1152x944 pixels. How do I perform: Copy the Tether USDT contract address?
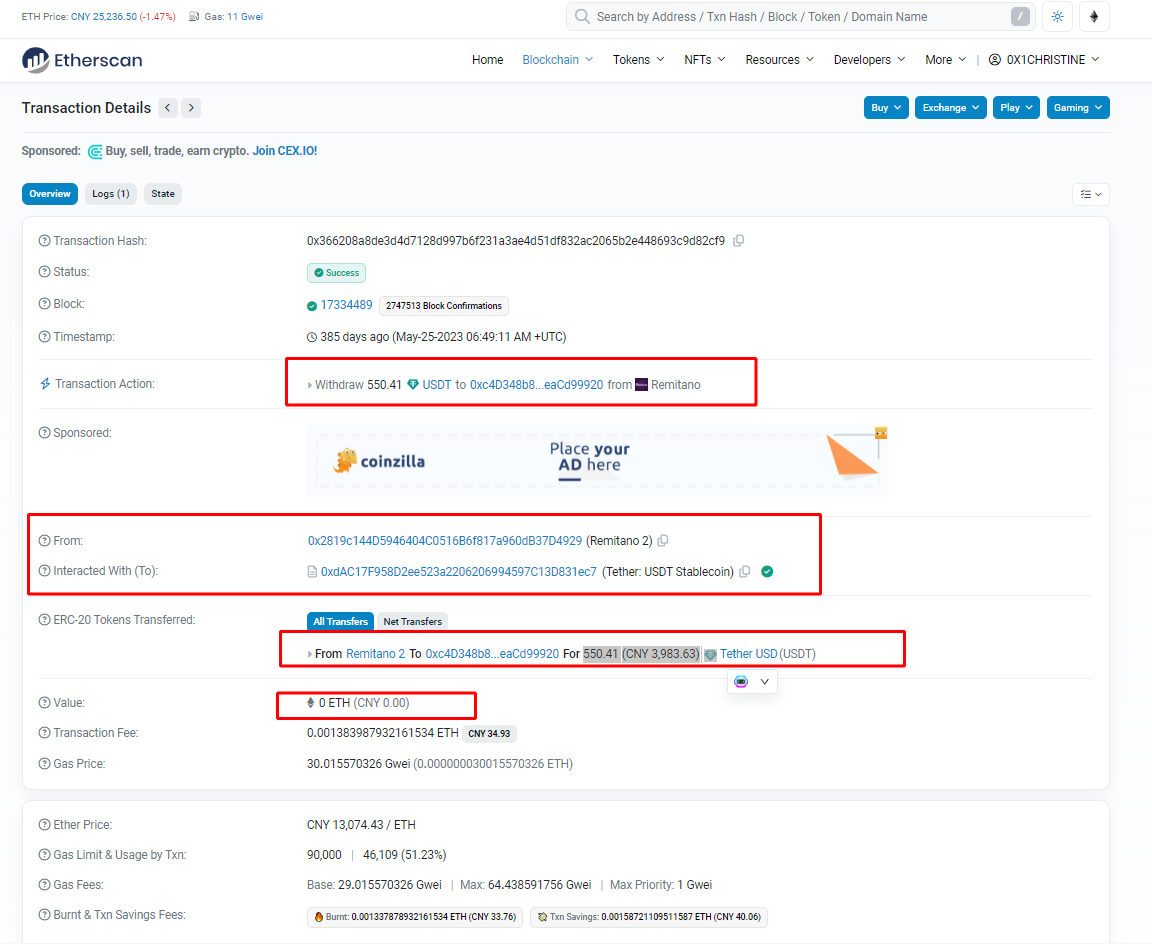tap(744, 572)
